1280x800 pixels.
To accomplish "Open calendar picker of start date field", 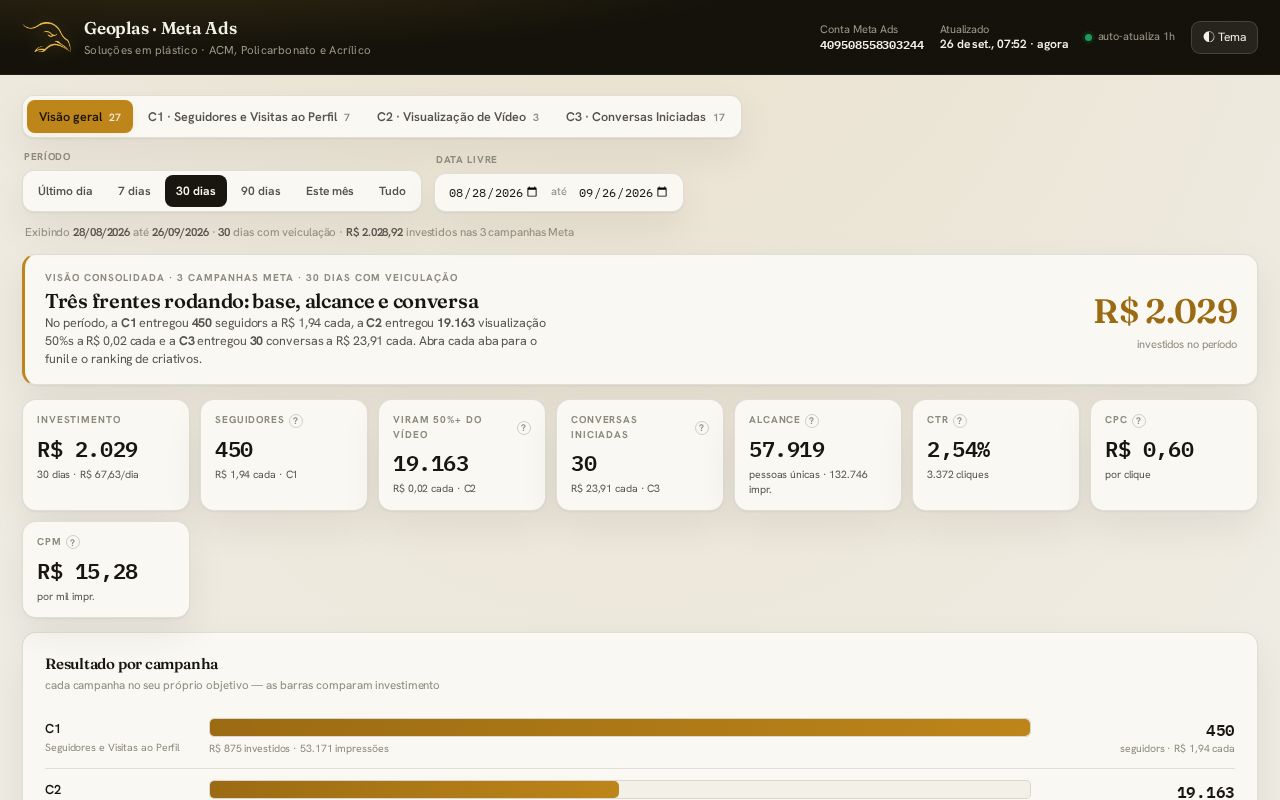I will [532, 192].
